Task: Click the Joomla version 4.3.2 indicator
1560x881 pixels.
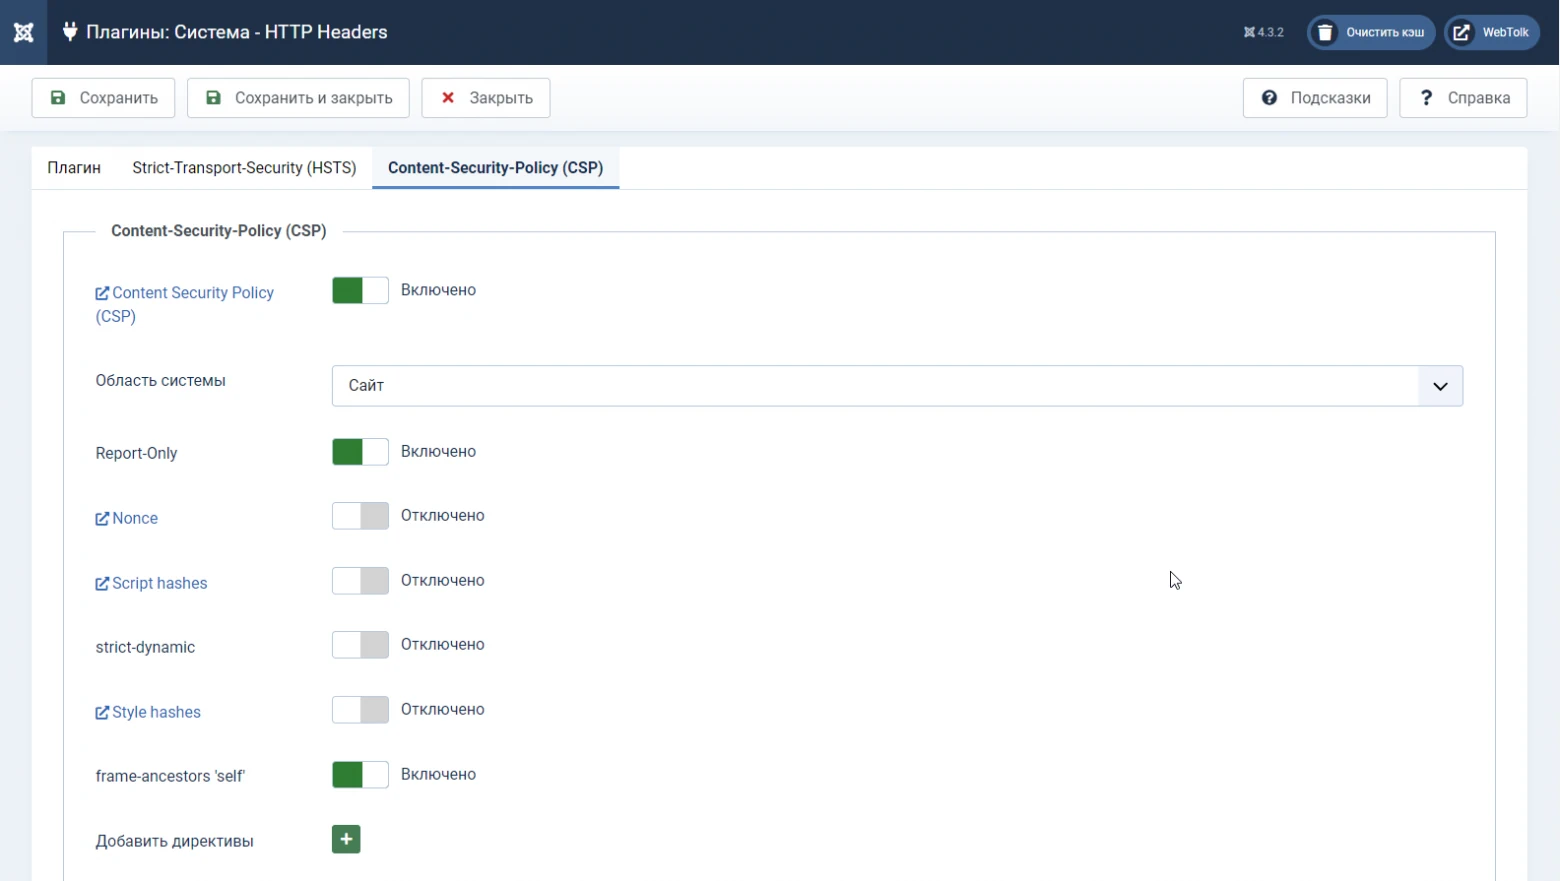Action: point(1263,32)
